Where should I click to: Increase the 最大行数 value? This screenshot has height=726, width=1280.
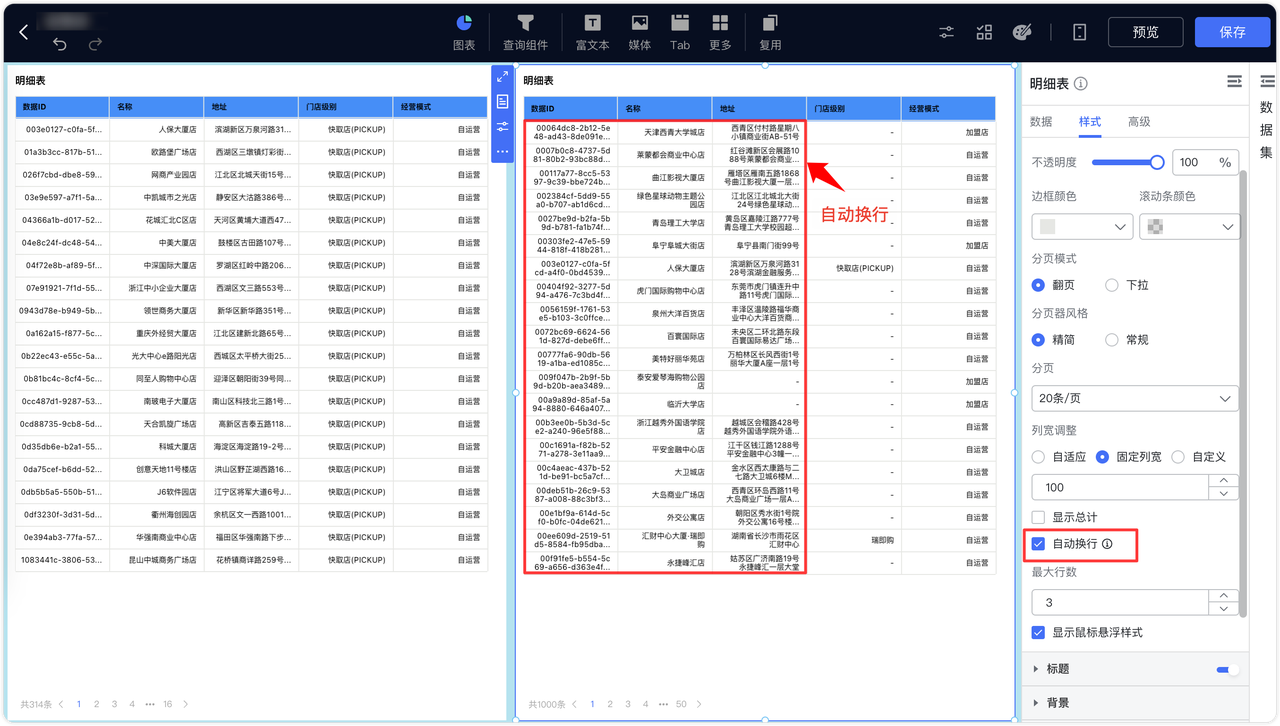(x=1225, y=596)
